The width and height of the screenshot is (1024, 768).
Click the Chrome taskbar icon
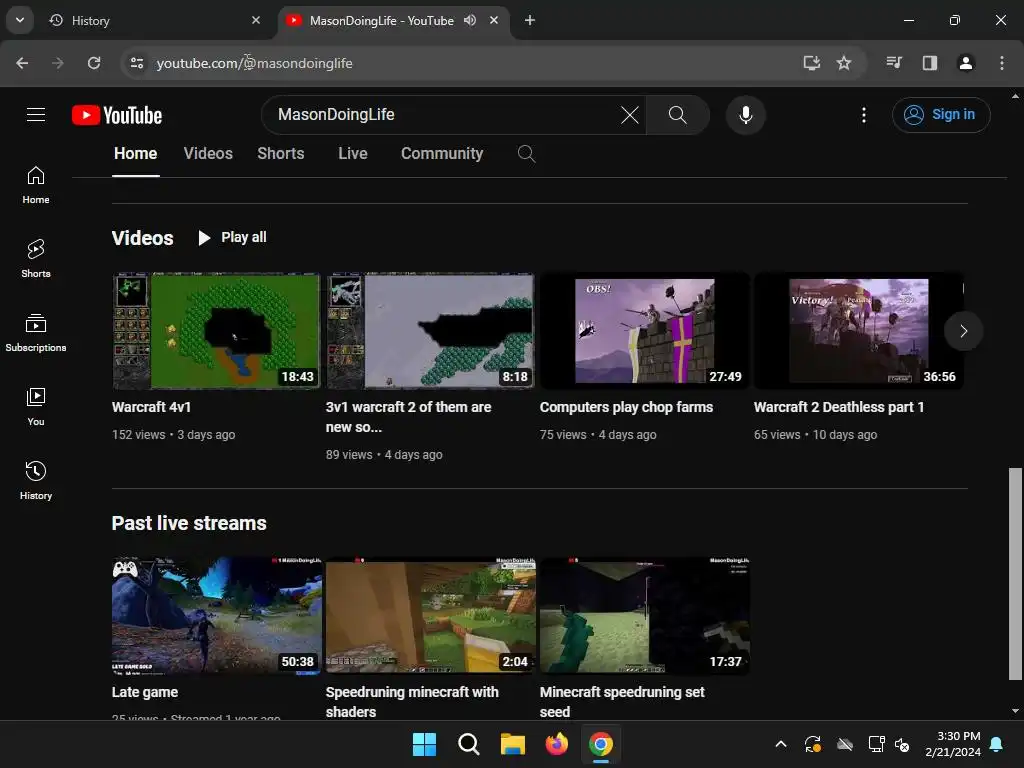click(601, 744)
